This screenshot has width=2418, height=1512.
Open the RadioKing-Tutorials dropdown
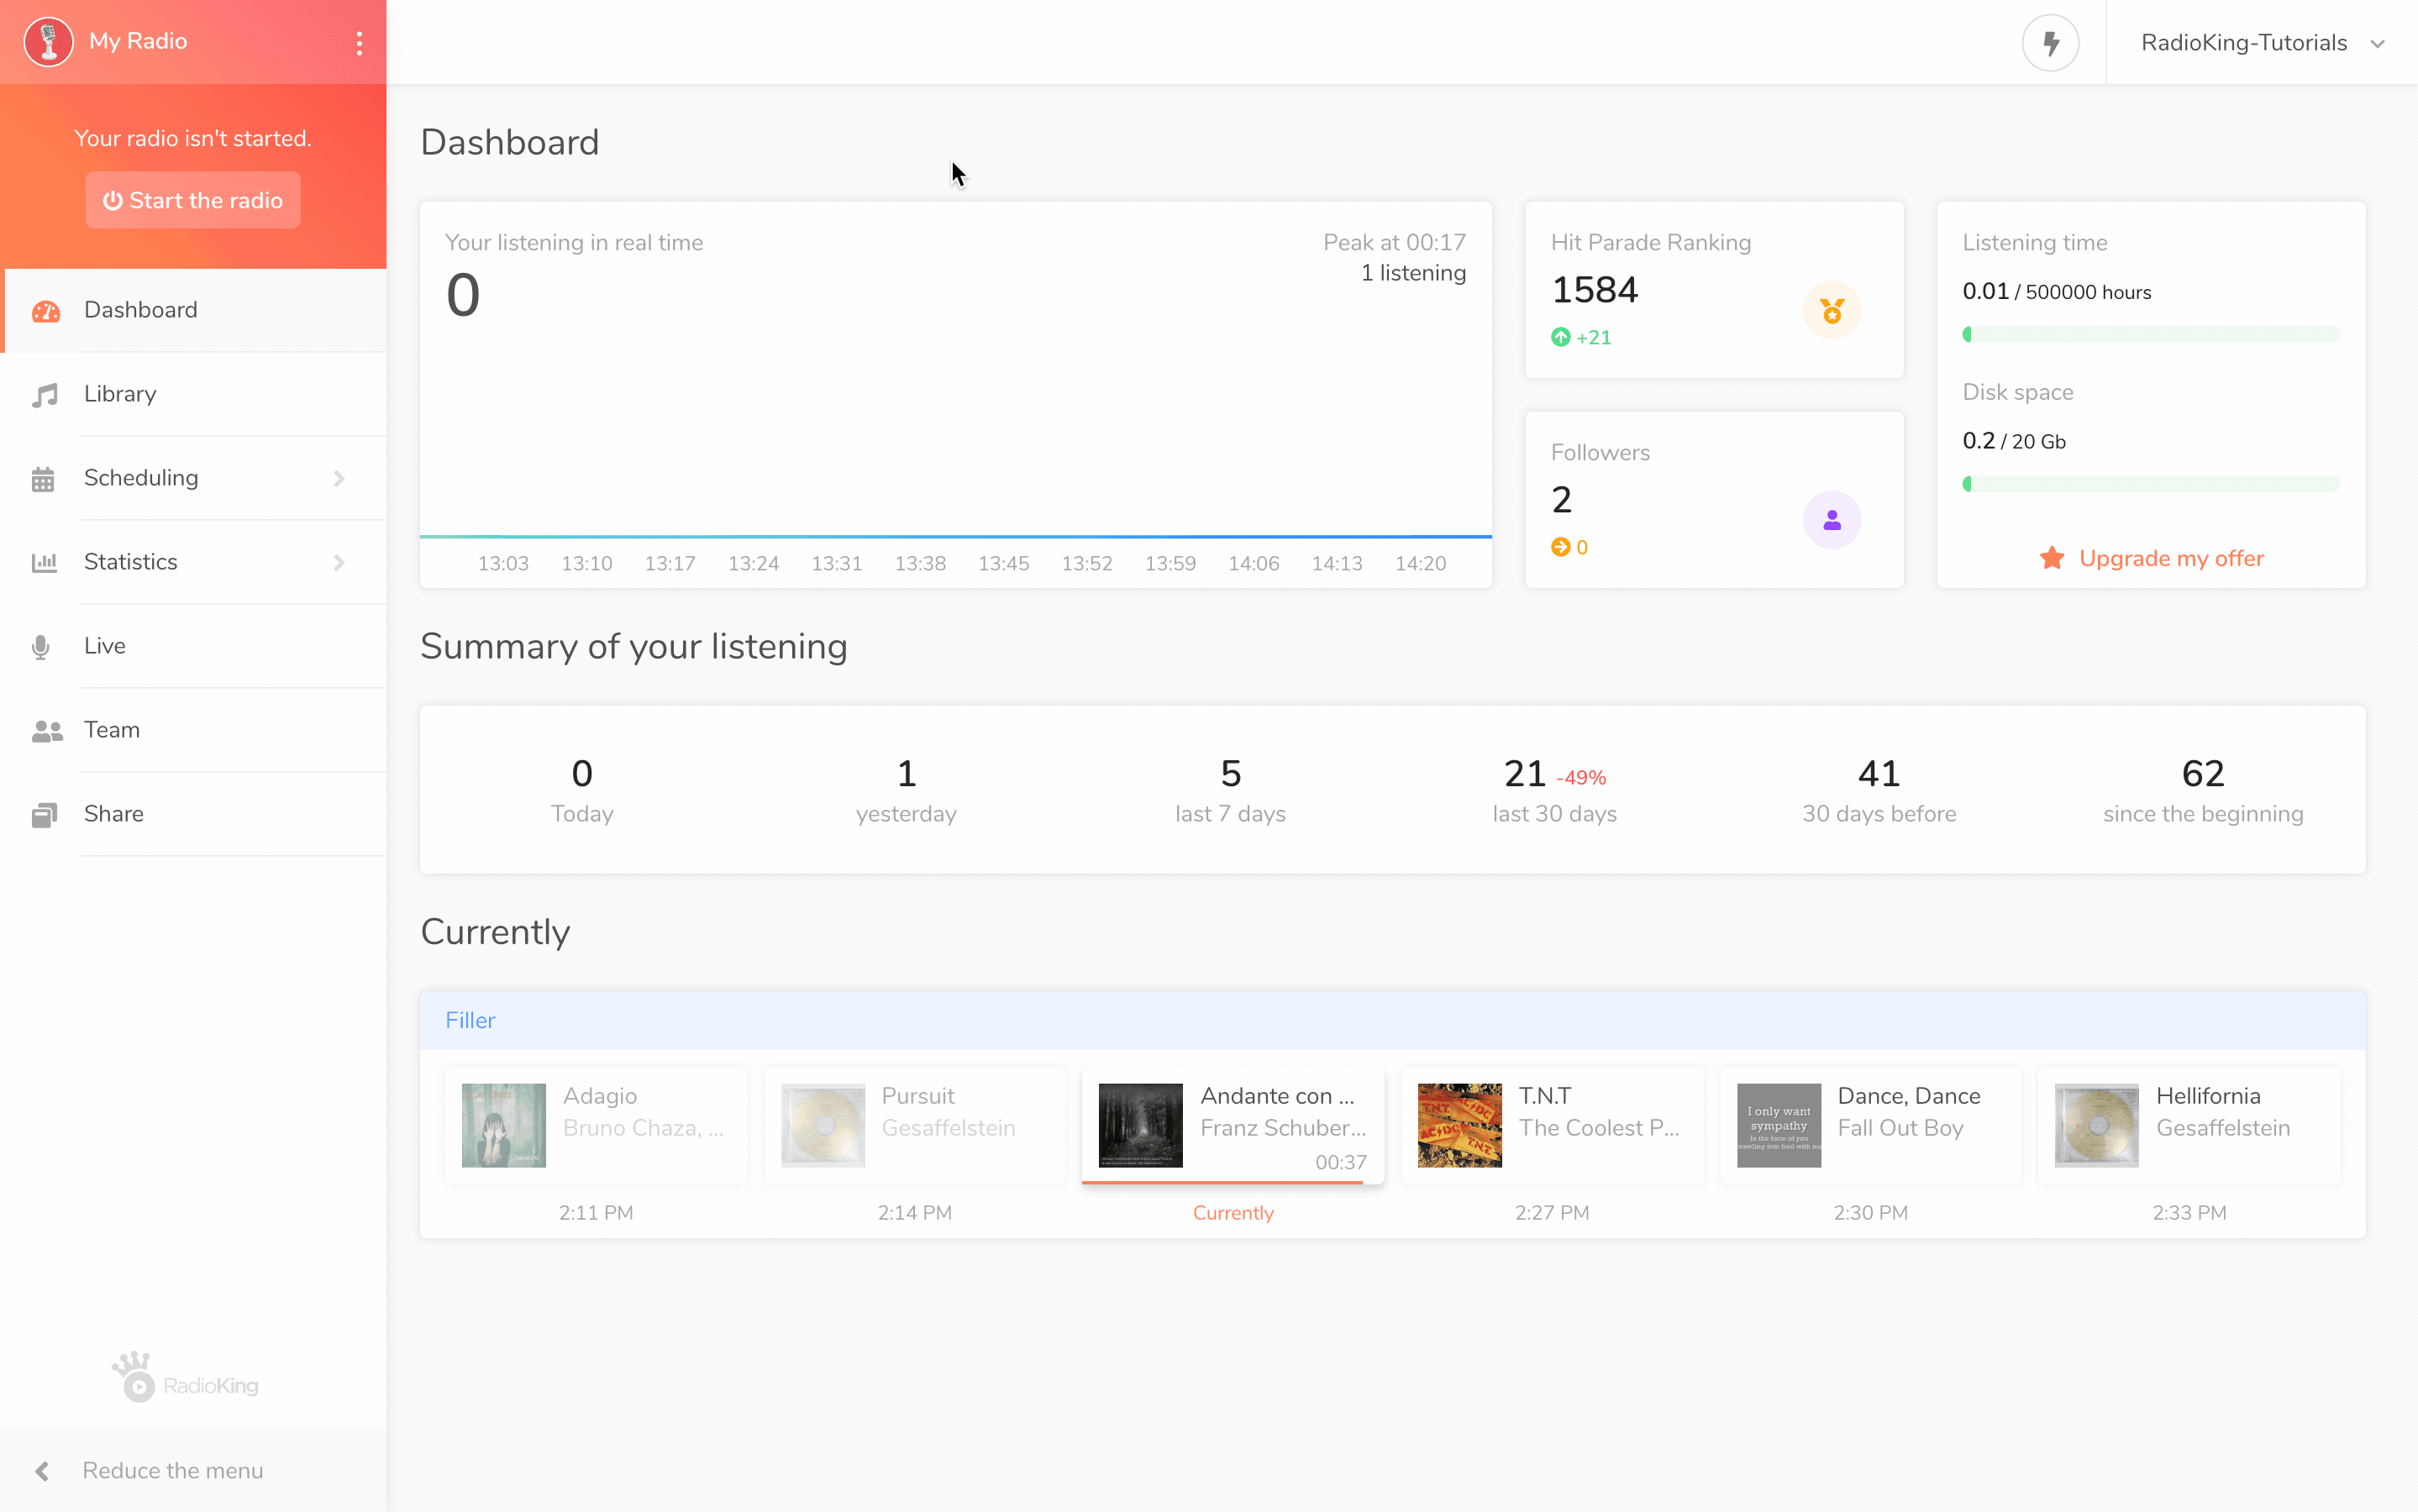(2265, 42)
